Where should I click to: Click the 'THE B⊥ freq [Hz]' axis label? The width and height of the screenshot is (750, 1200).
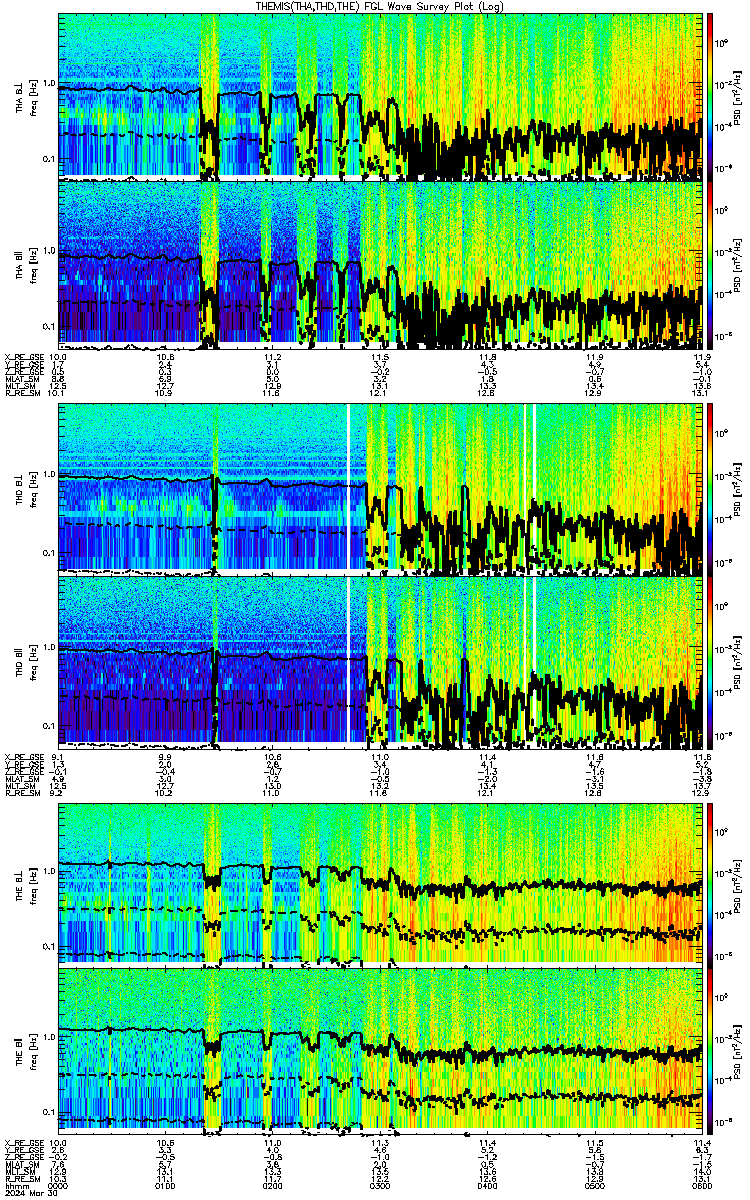[24, 884]
